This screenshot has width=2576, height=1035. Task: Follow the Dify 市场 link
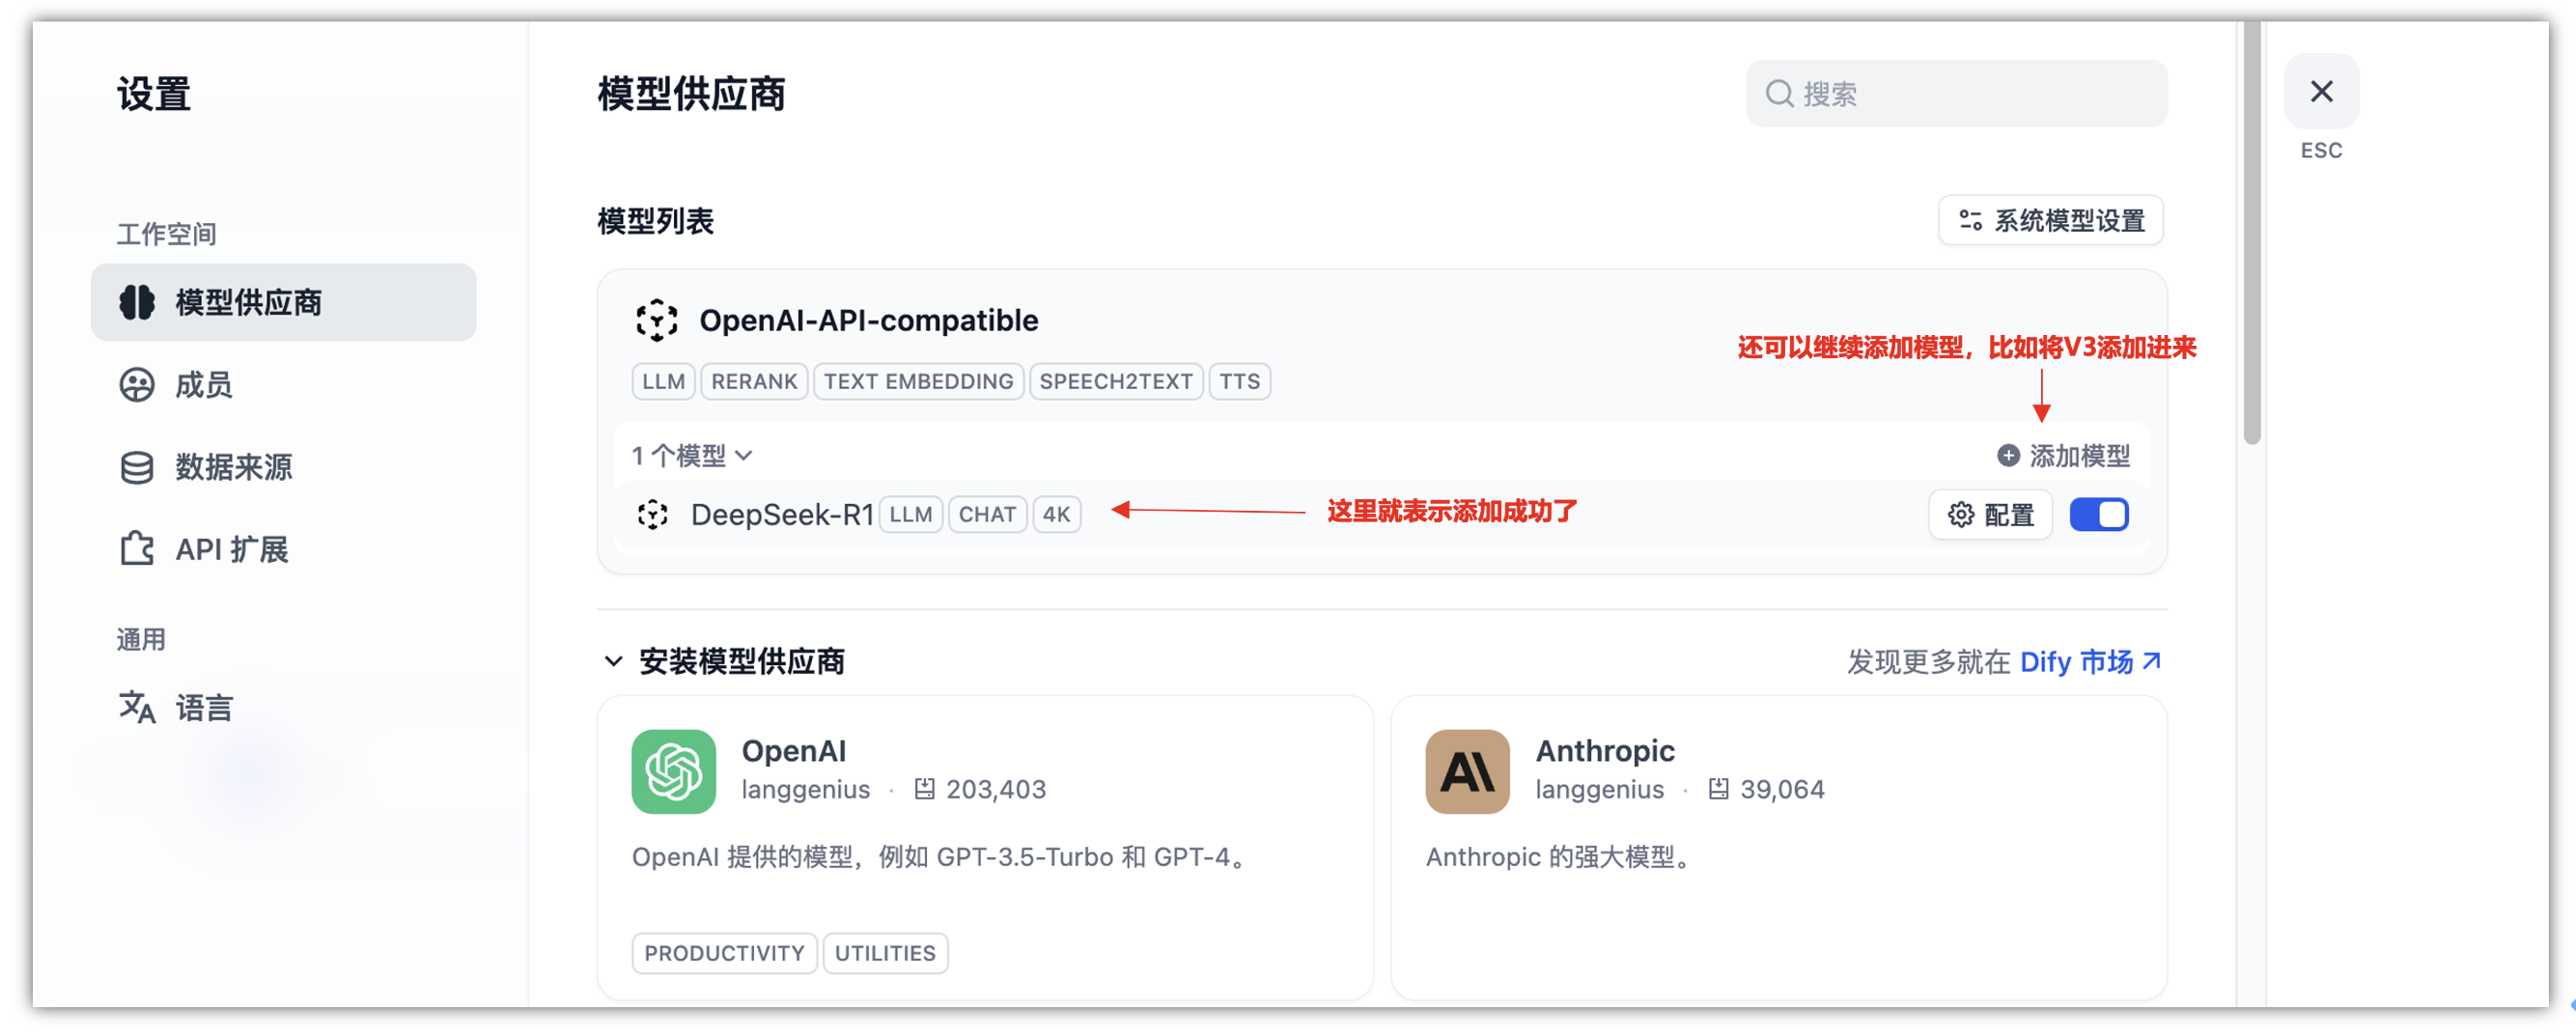click(2089, 661)
